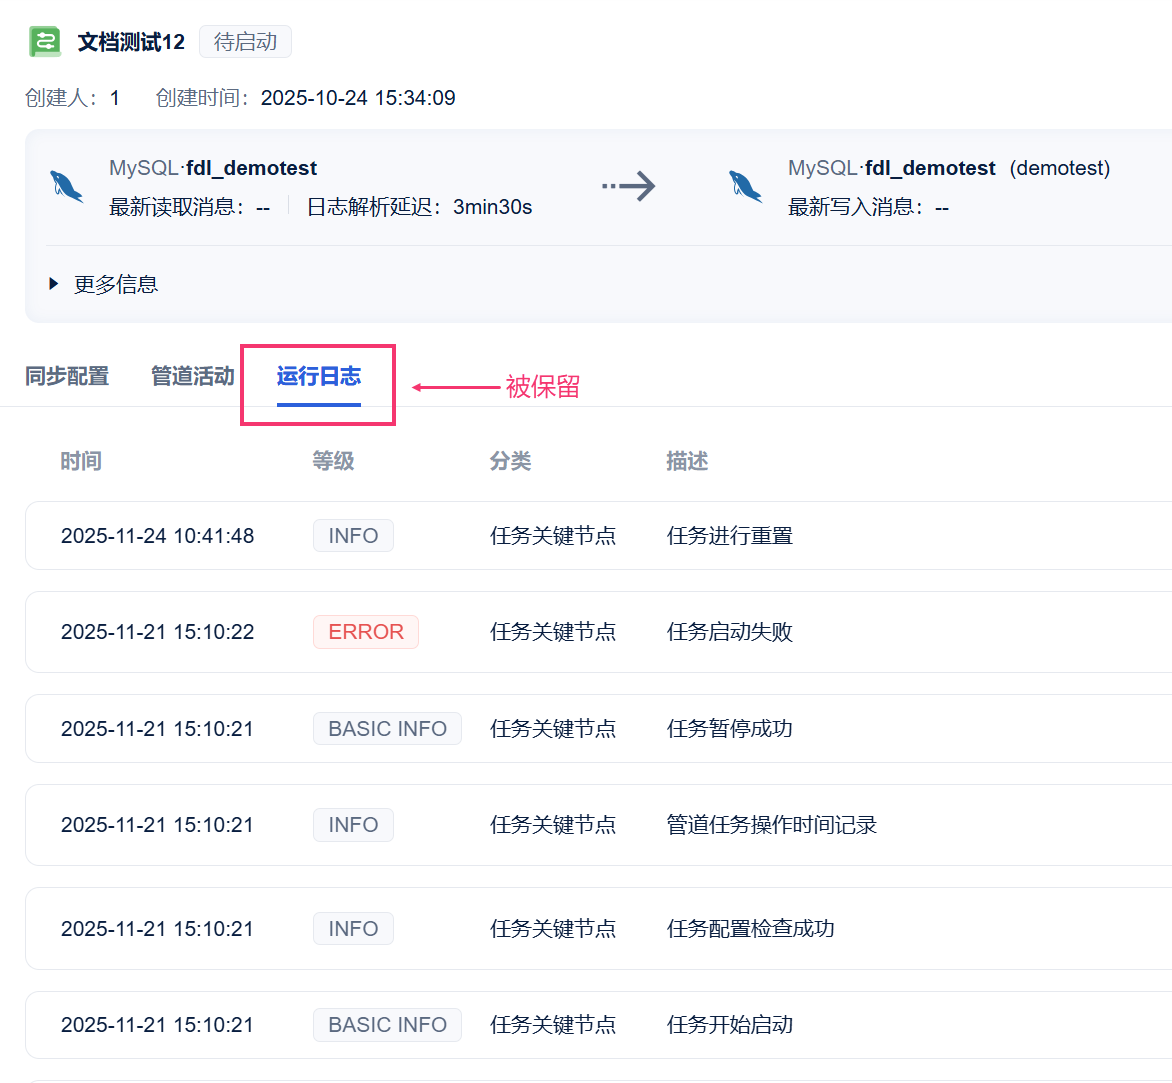The image size is (1172, 1083).
Task: Click the 文档测试12 task title
Action: pyautogui.click(x=131, y=42)
